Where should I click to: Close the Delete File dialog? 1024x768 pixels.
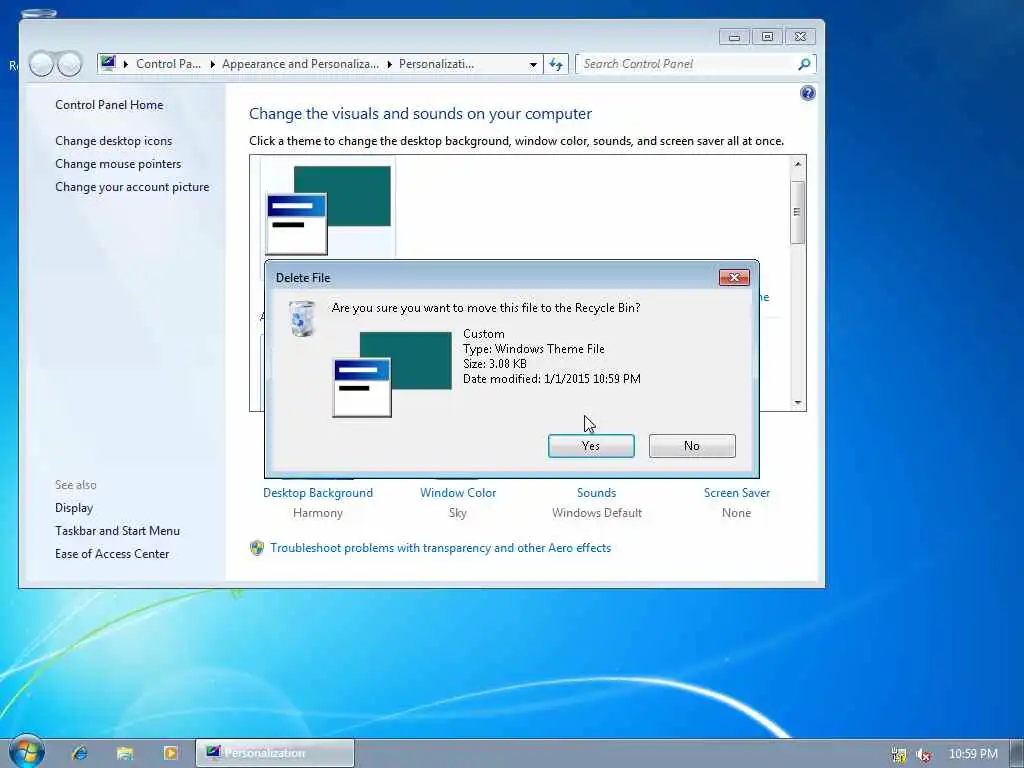pyautogui.click(x=734, y=278)
